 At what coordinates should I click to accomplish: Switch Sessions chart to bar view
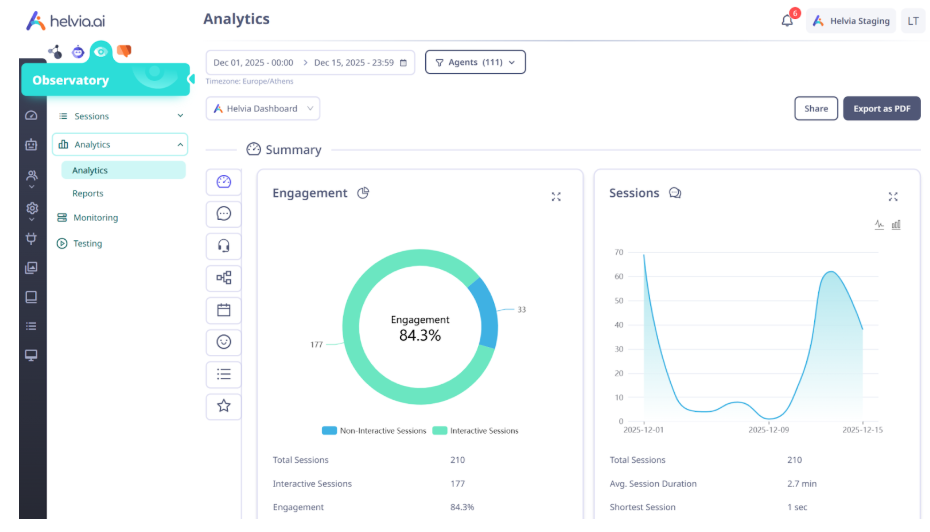pyautogui.click(x=896, y=225)
